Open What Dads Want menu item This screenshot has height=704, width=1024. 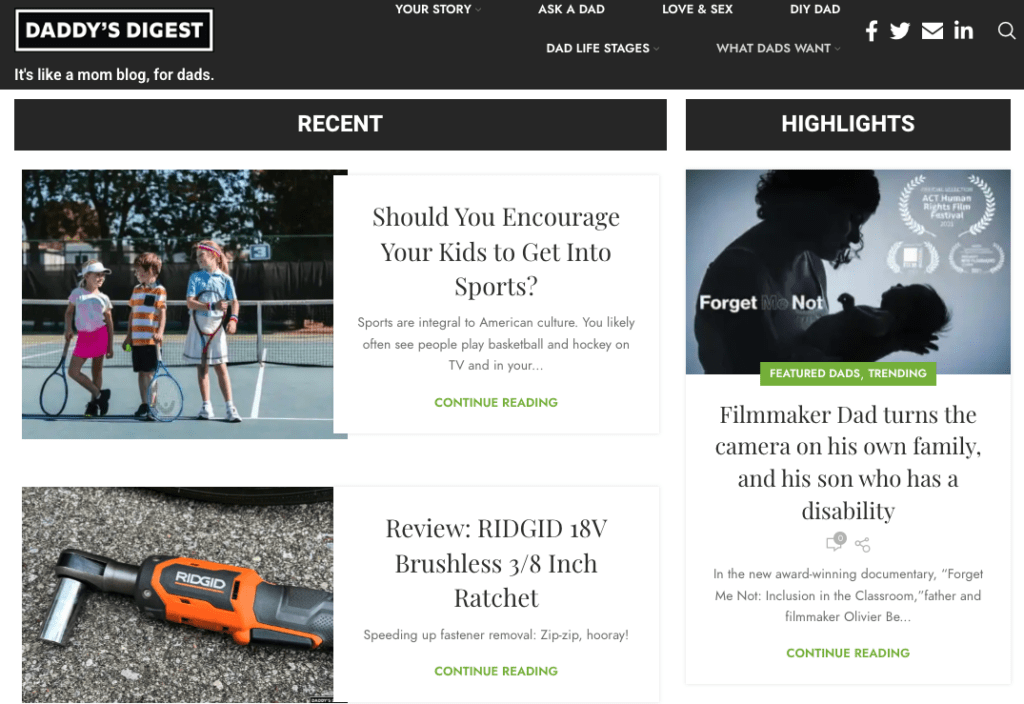pyautogui.click(x=773, y=48)
